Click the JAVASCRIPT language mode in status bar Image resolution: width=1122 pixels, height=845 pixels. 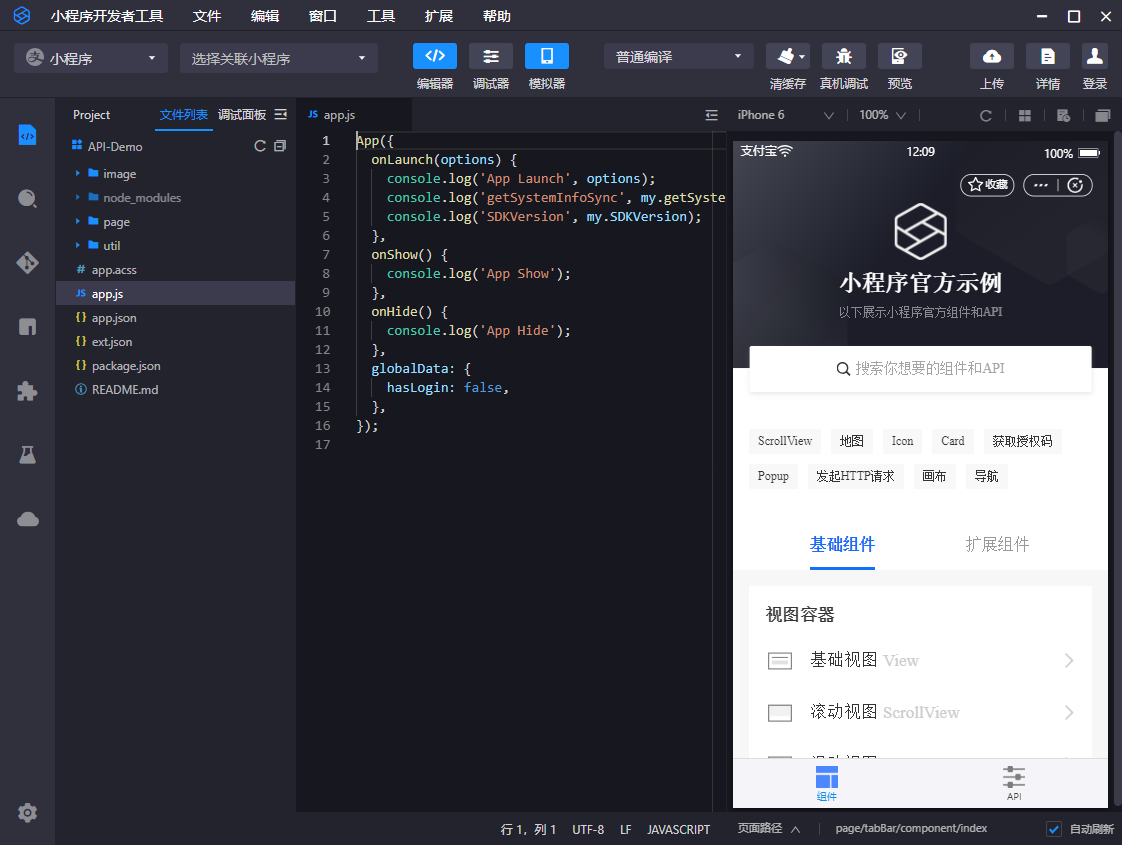[x=678, y=830]
